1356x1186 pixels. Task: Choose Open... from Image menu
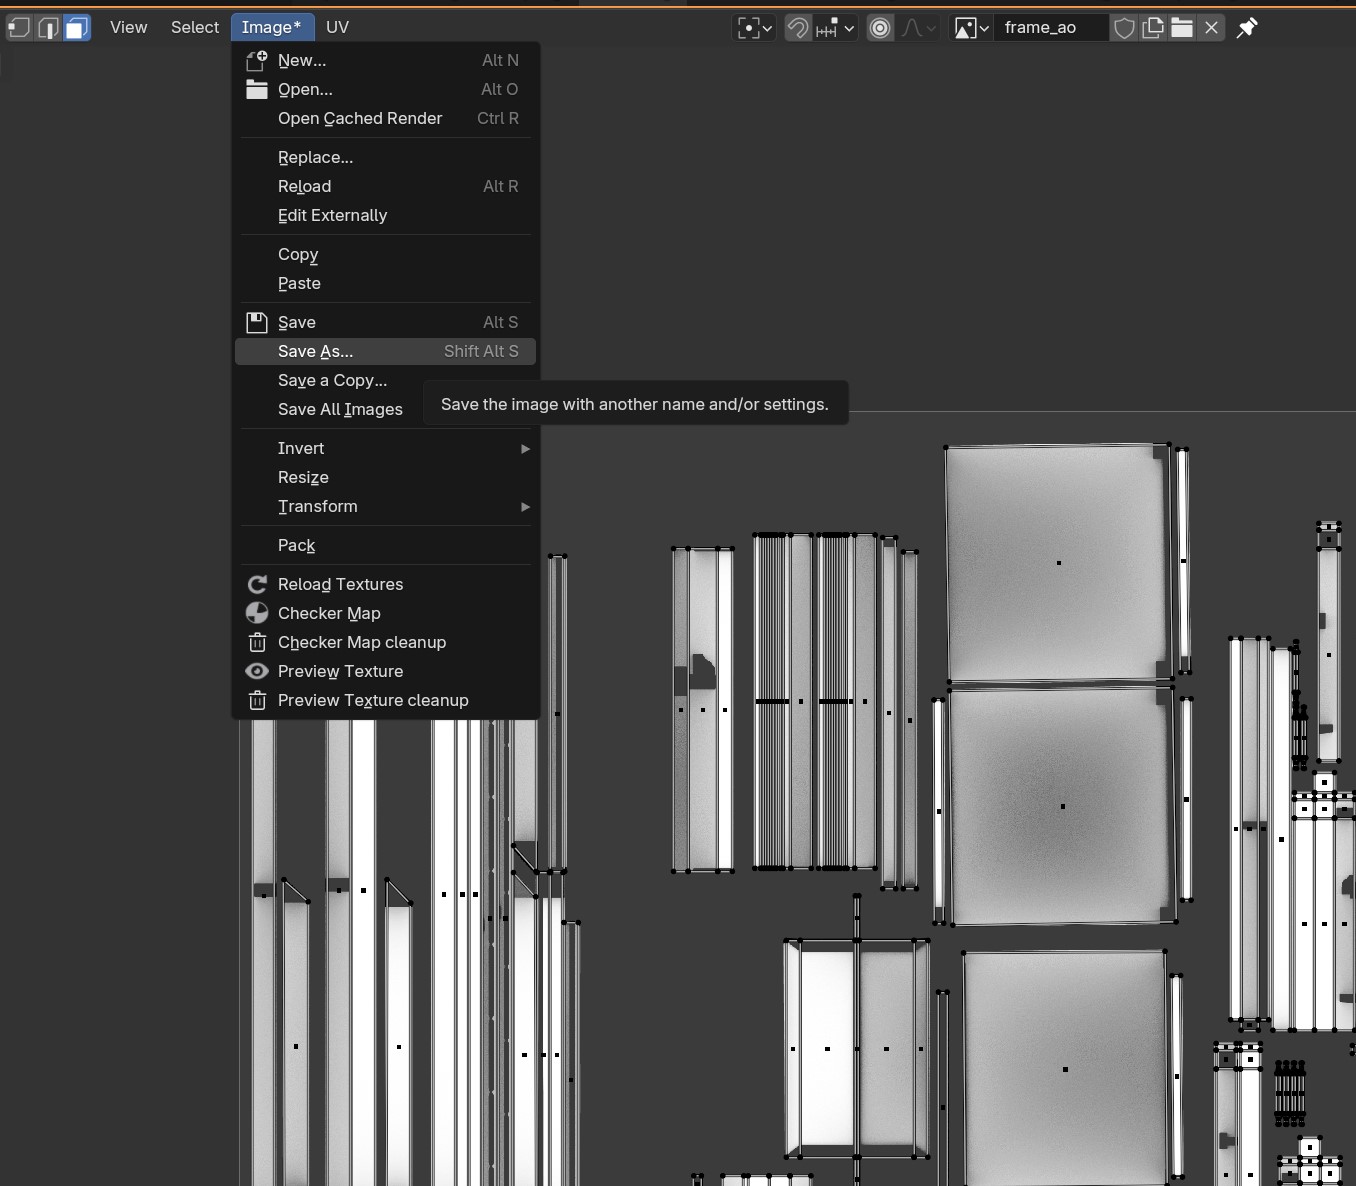(385, 89)
